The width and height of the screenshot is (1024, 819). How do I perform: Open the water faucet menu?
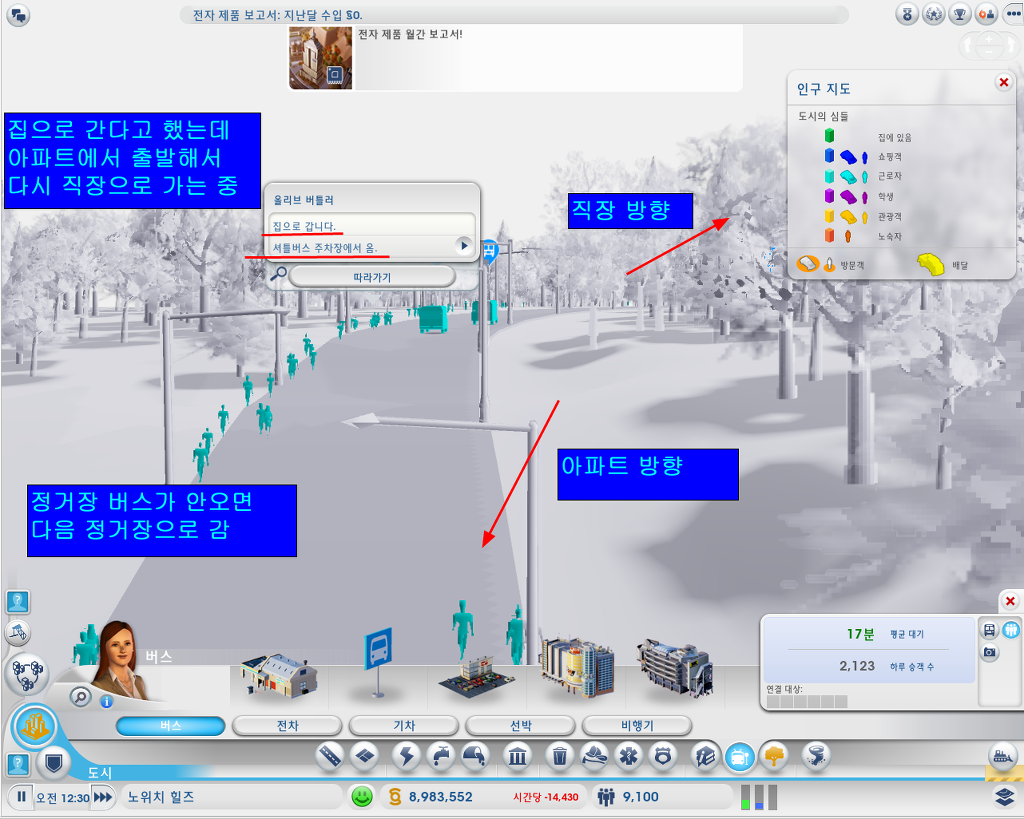(x=441, y=756)
